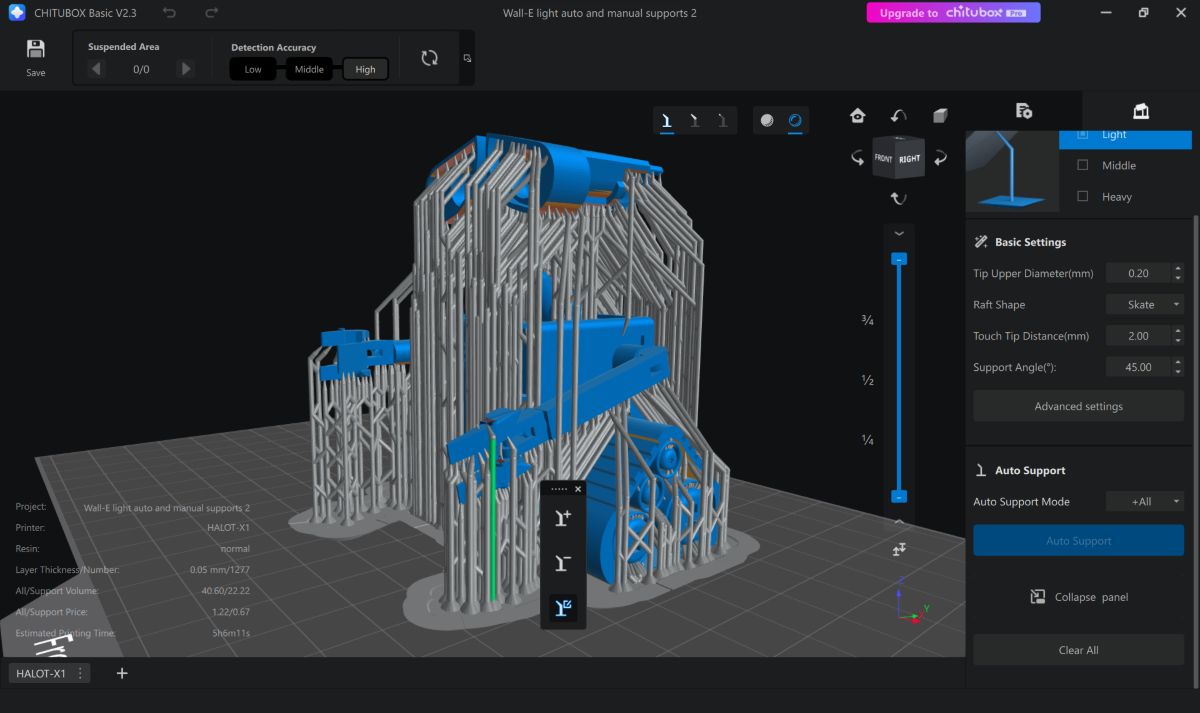The width and height of the screenshot is (1200, 713).
Task: Decrease Support Angle value
Action: [1178, 372]
